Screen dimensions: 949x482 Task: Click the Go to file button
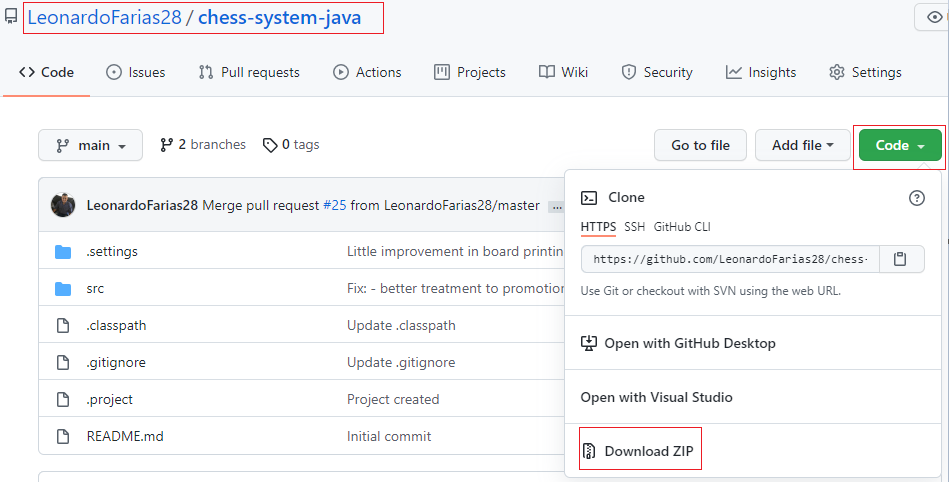tap(700, 145)
